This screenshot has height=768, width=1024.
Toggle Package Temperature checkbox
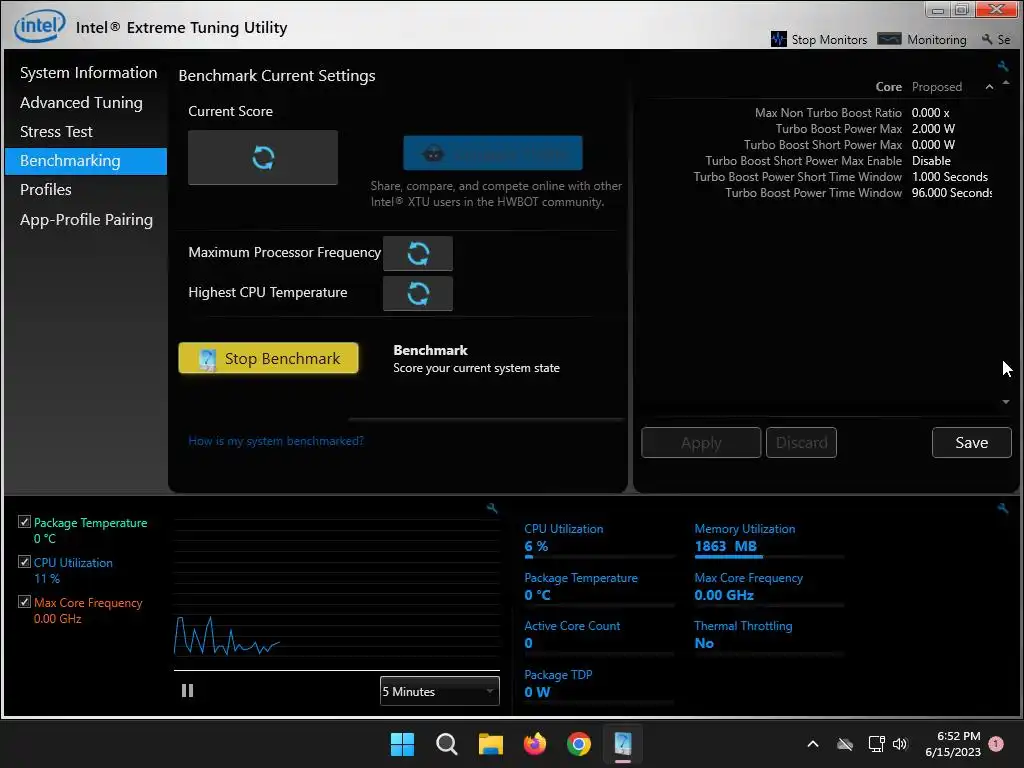point(25,522)
